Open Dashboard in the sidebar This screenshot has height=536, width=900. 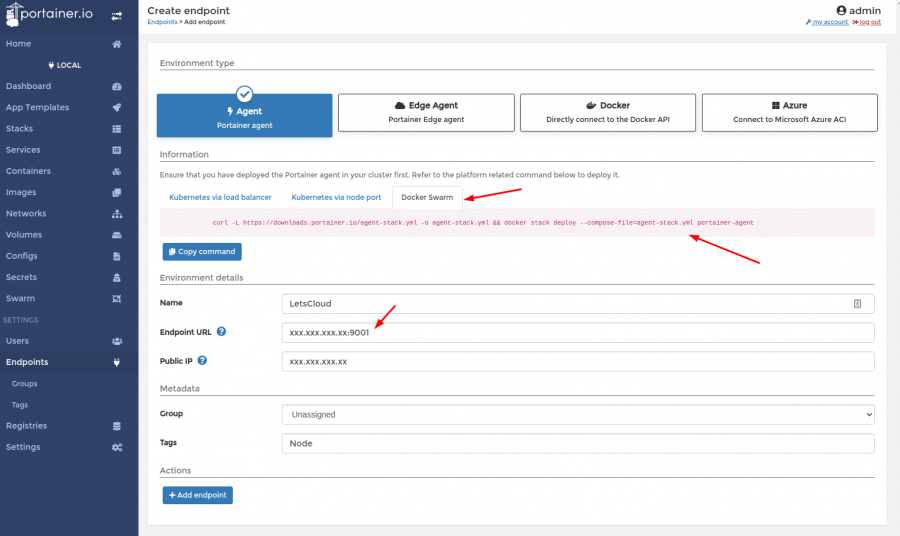click(69, 87)
